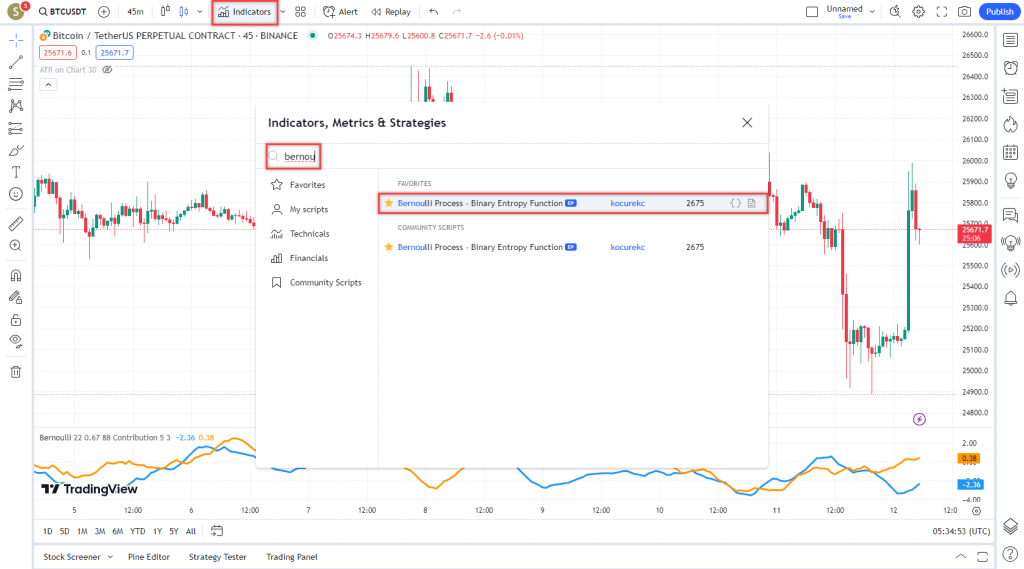Remove drawings with trash icon
The image size is (1024, 569).
[x=16, y=372]
